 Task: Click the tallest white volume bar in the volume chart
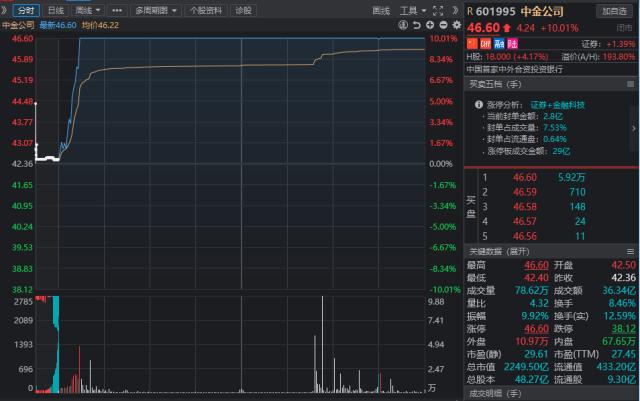pyautogui.click(x=322, y=344)
